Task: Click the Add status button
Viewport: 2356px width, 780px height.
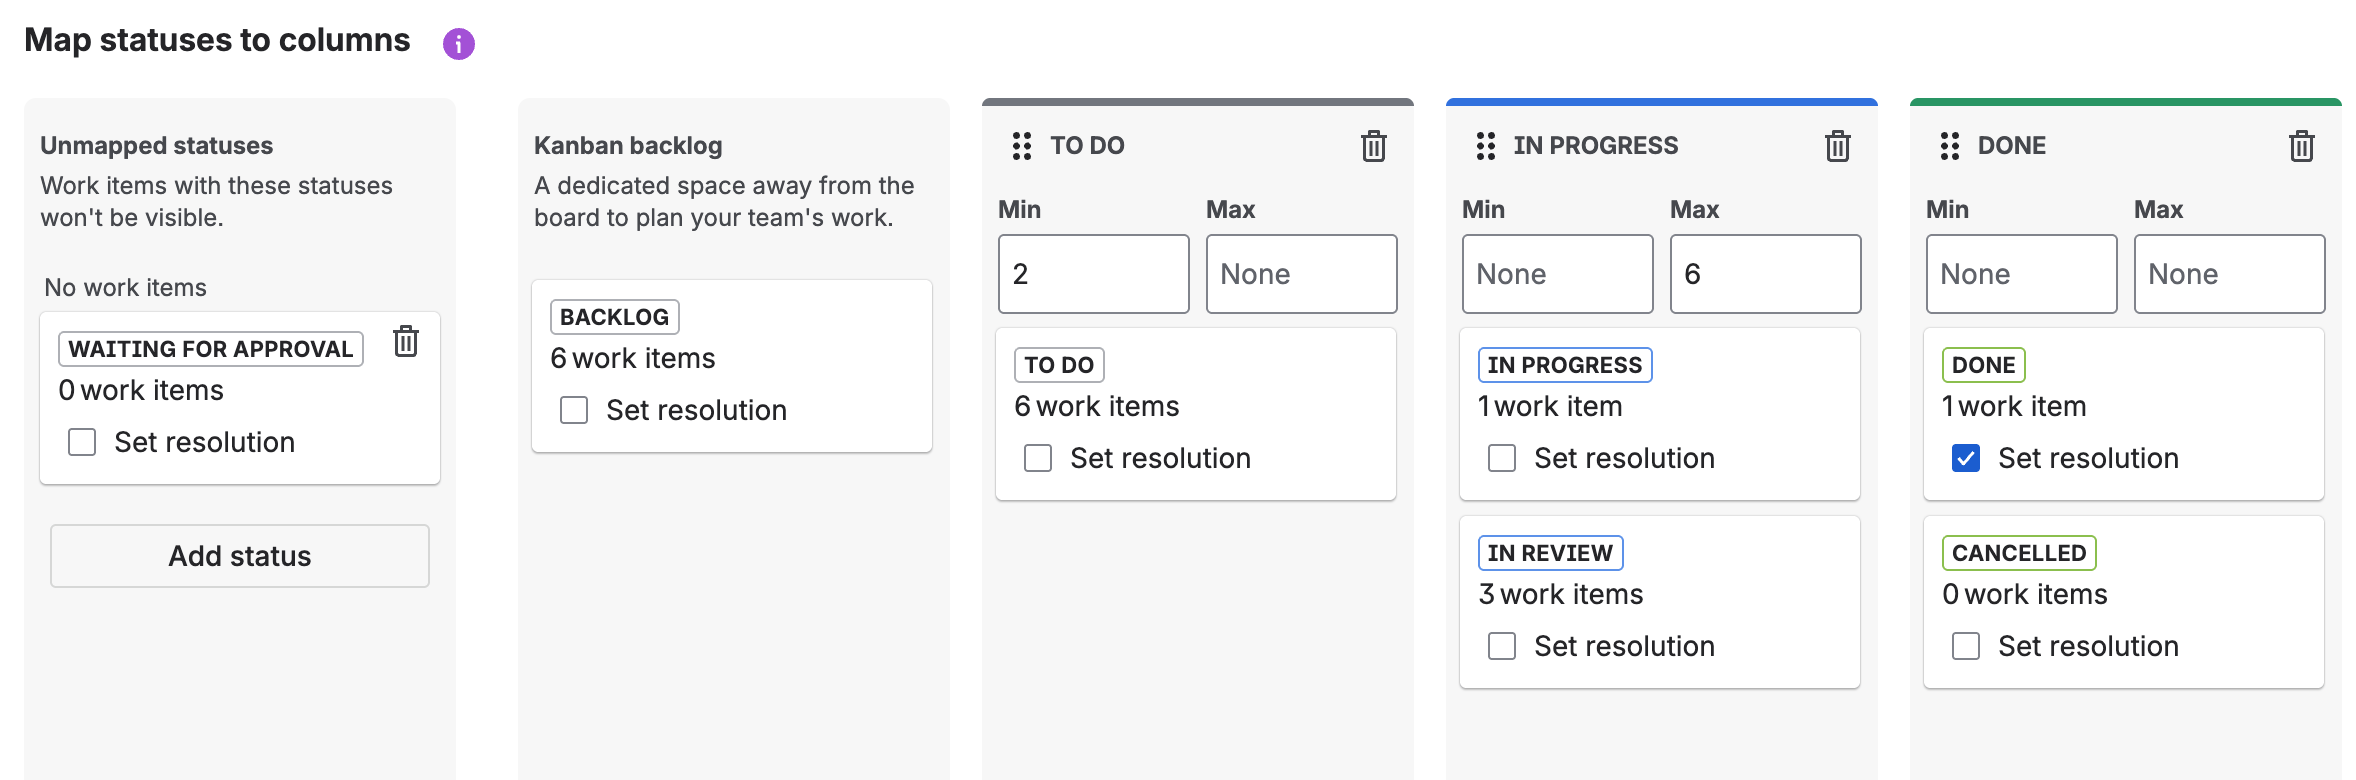Action: click(240, 556)
